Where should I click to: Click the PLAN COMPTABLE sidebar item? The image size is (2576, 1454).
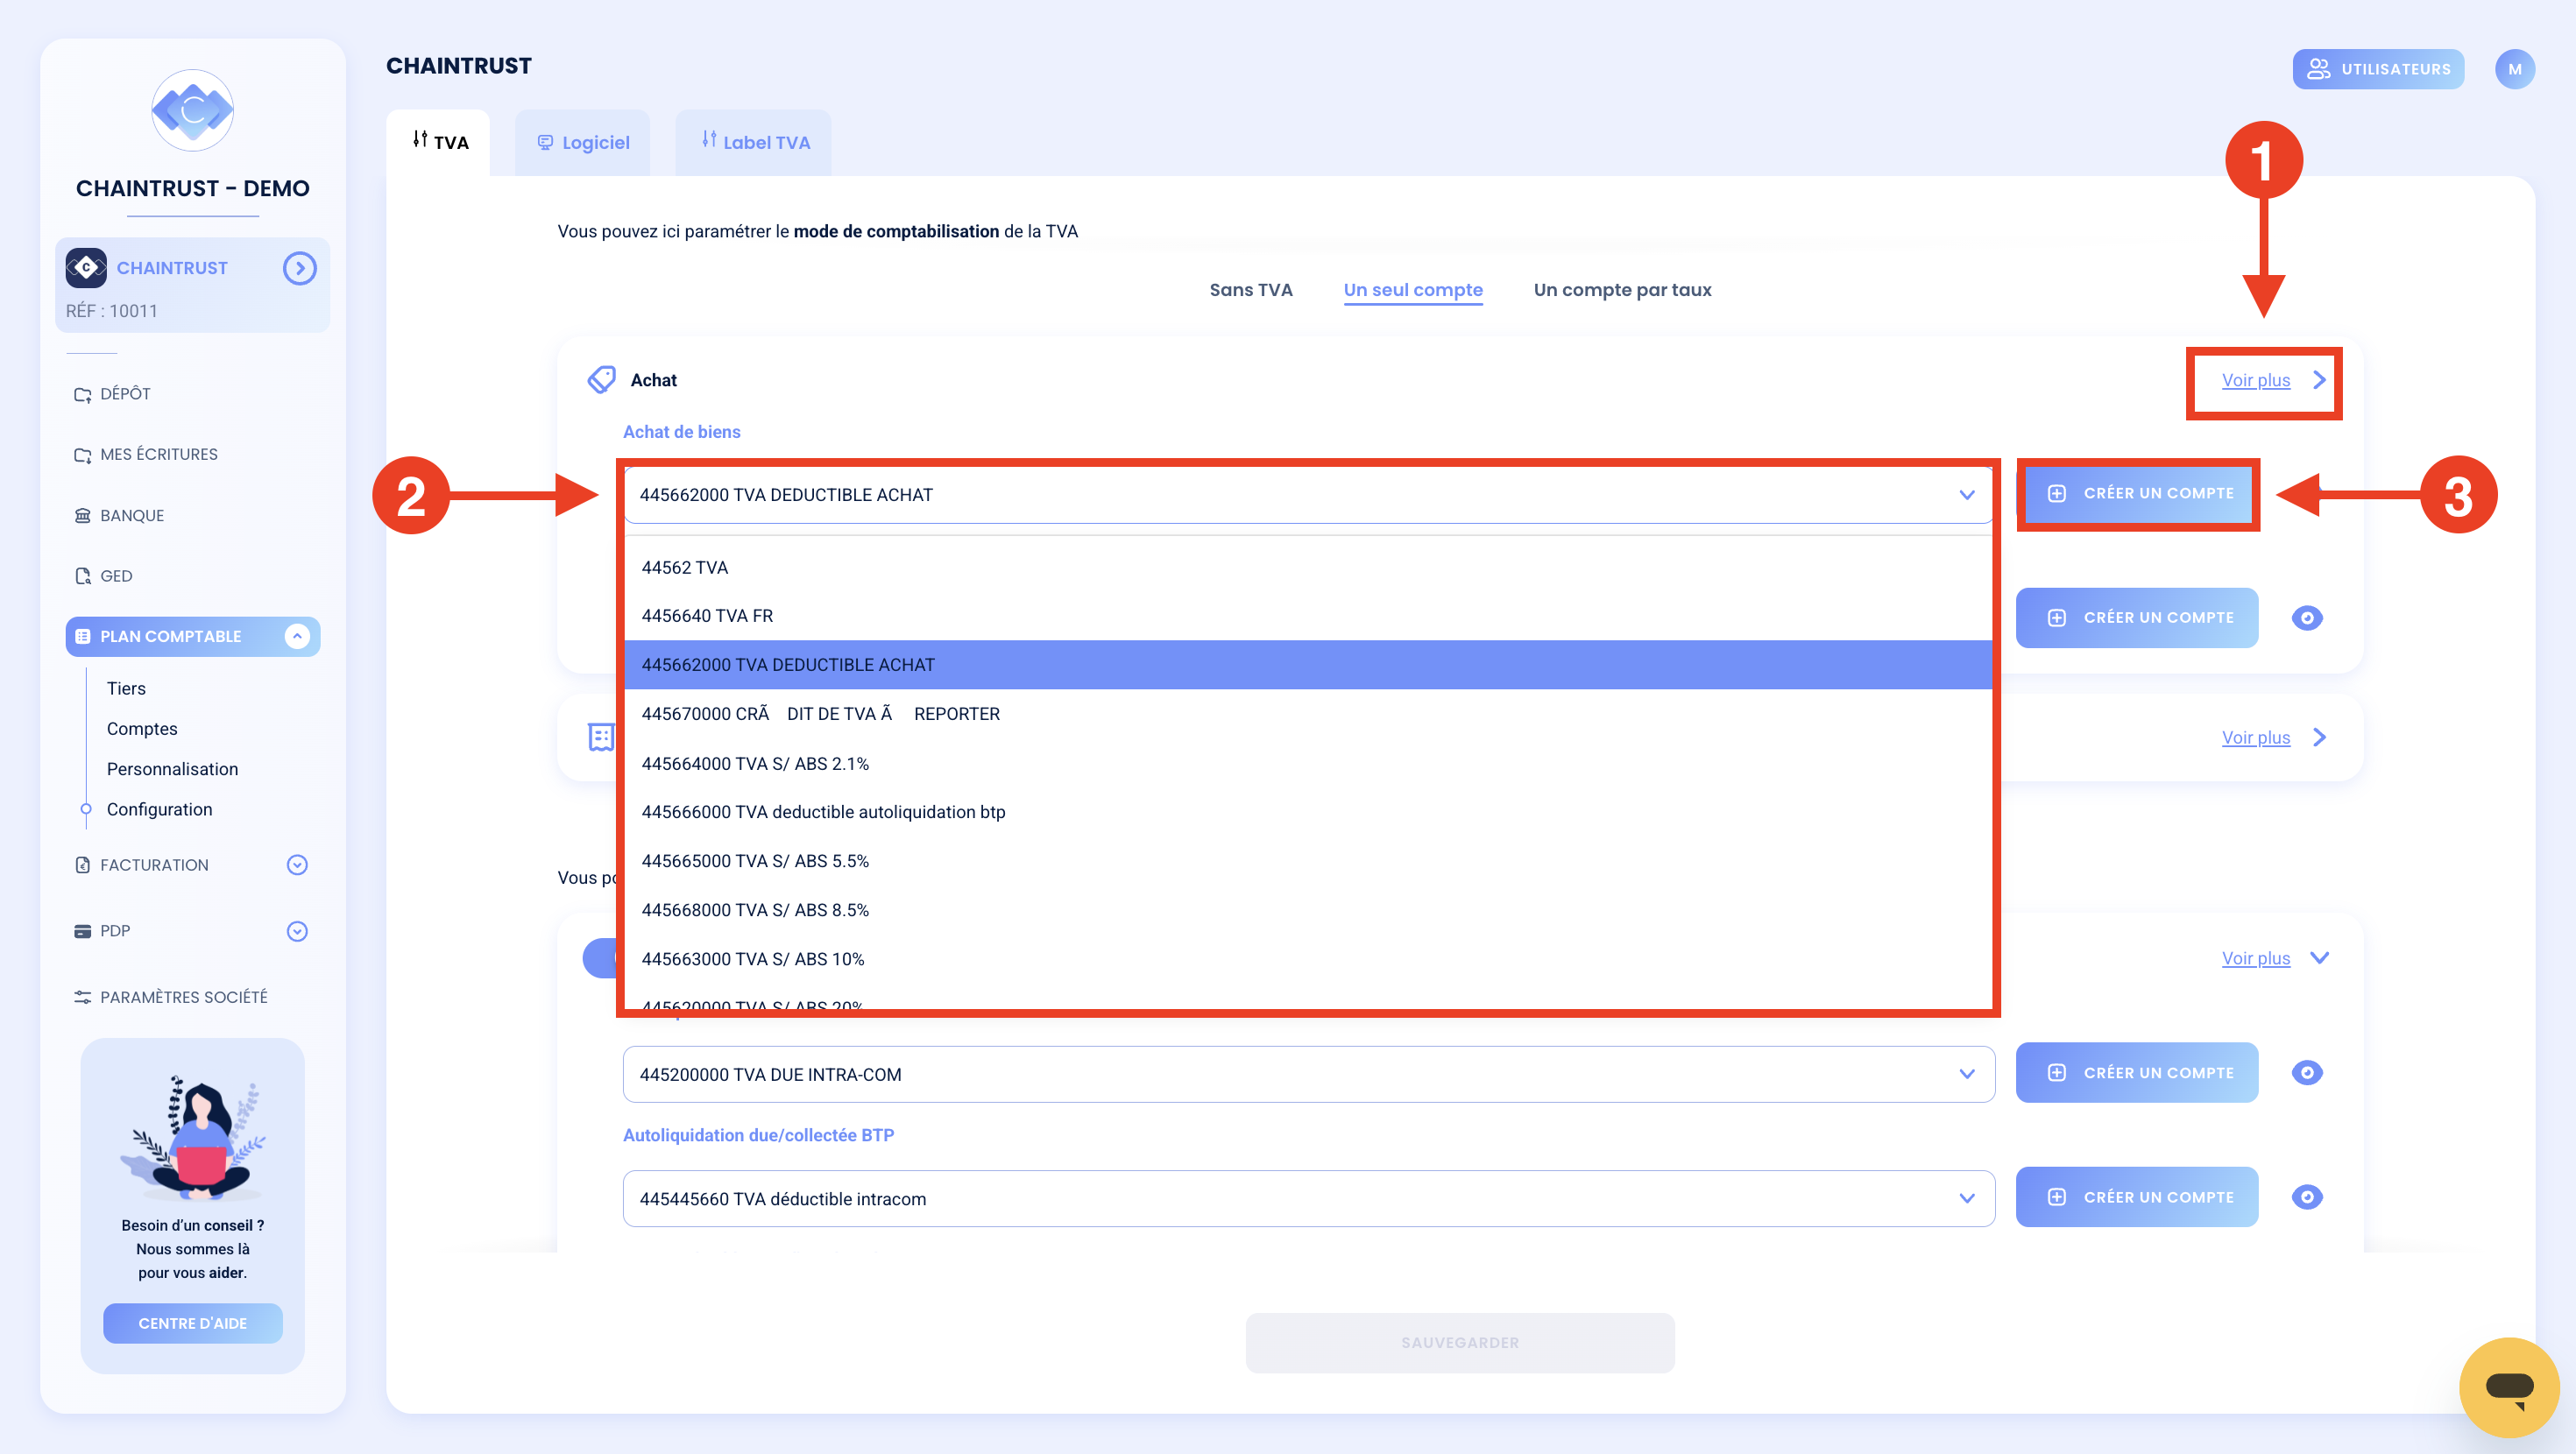pos(193,637)
